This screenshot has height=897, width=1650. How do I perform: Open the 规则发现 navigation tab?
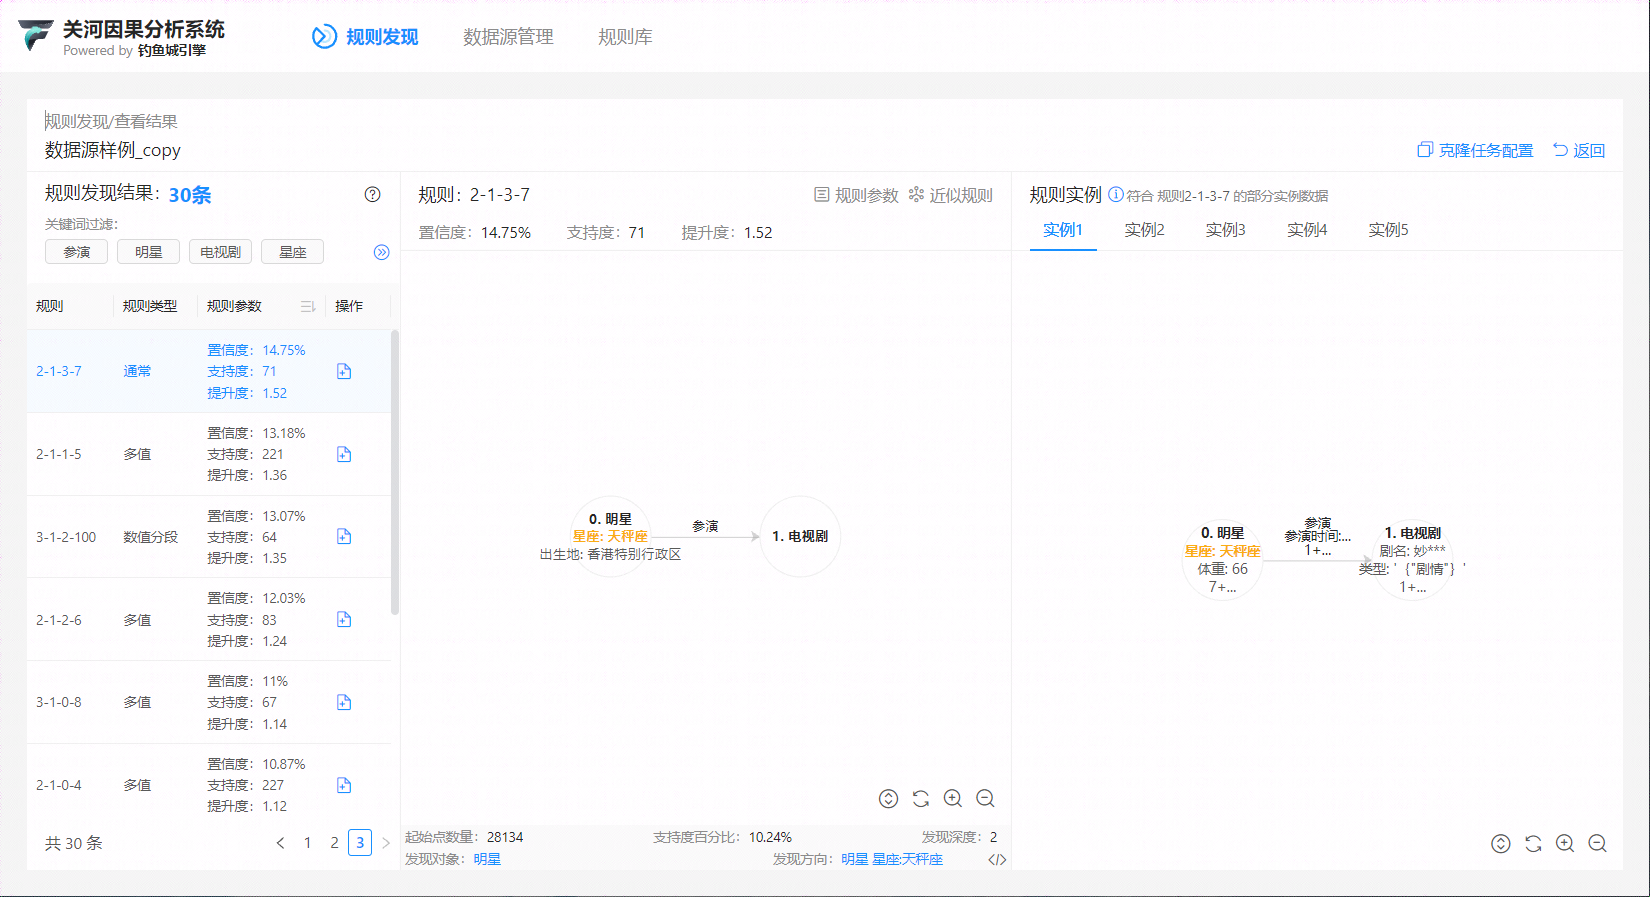pos(365,37)
